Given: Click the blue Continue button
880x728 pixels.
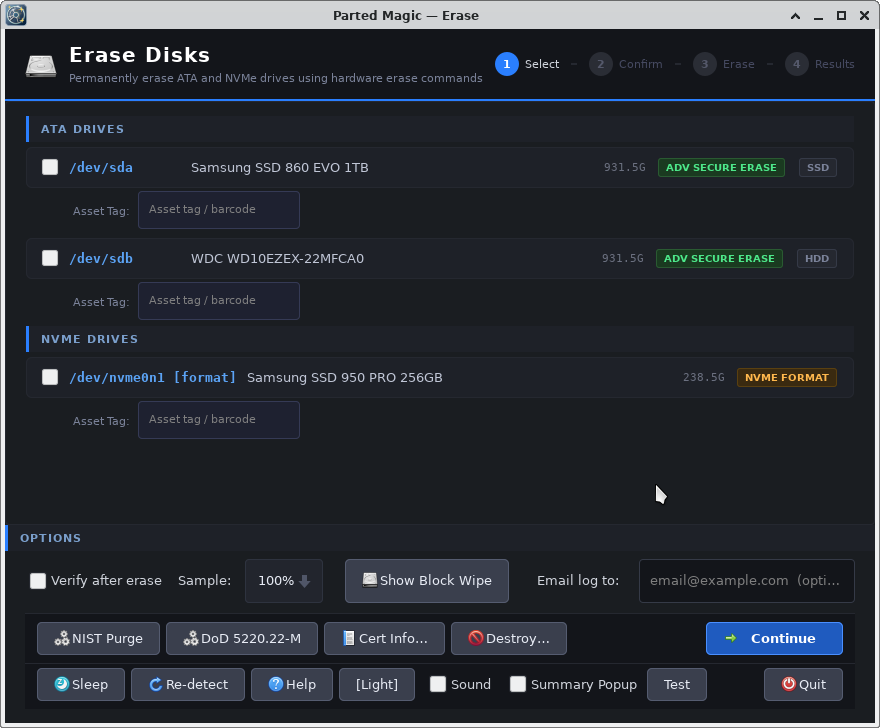Looking at the screenshot, I should 774,638.
